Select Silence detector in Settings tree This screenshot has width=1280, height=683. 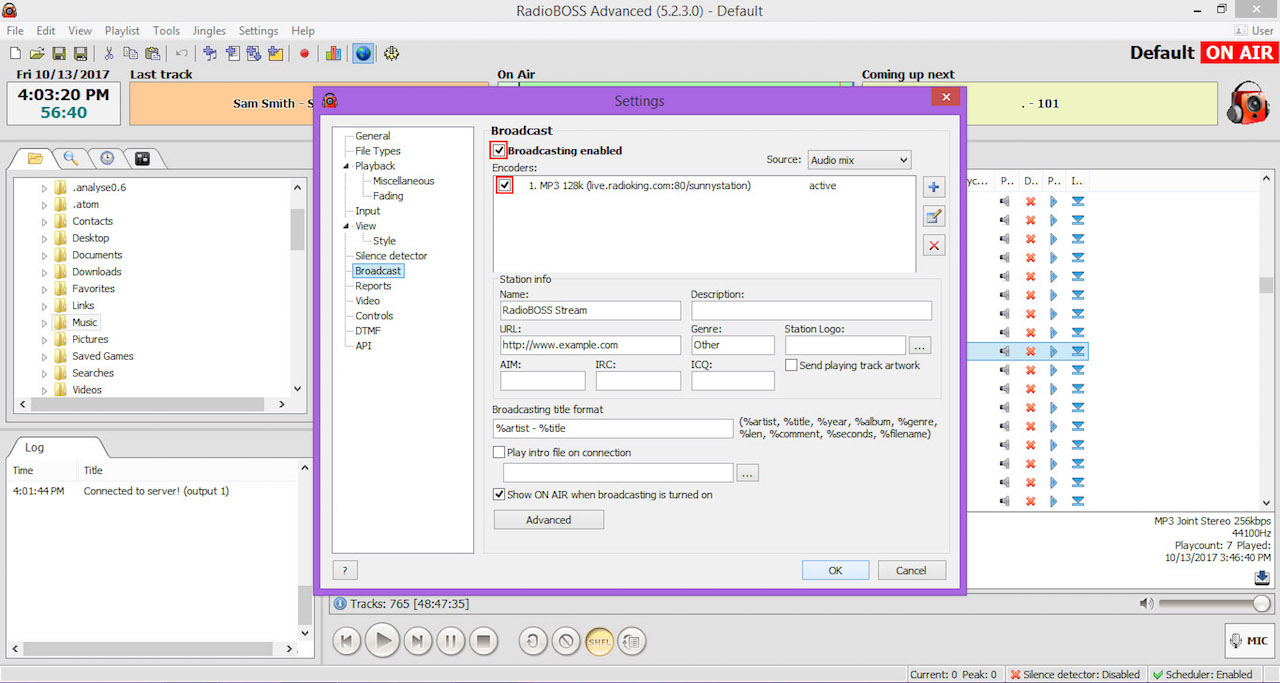pyautogui.click(x=391, y=256)
